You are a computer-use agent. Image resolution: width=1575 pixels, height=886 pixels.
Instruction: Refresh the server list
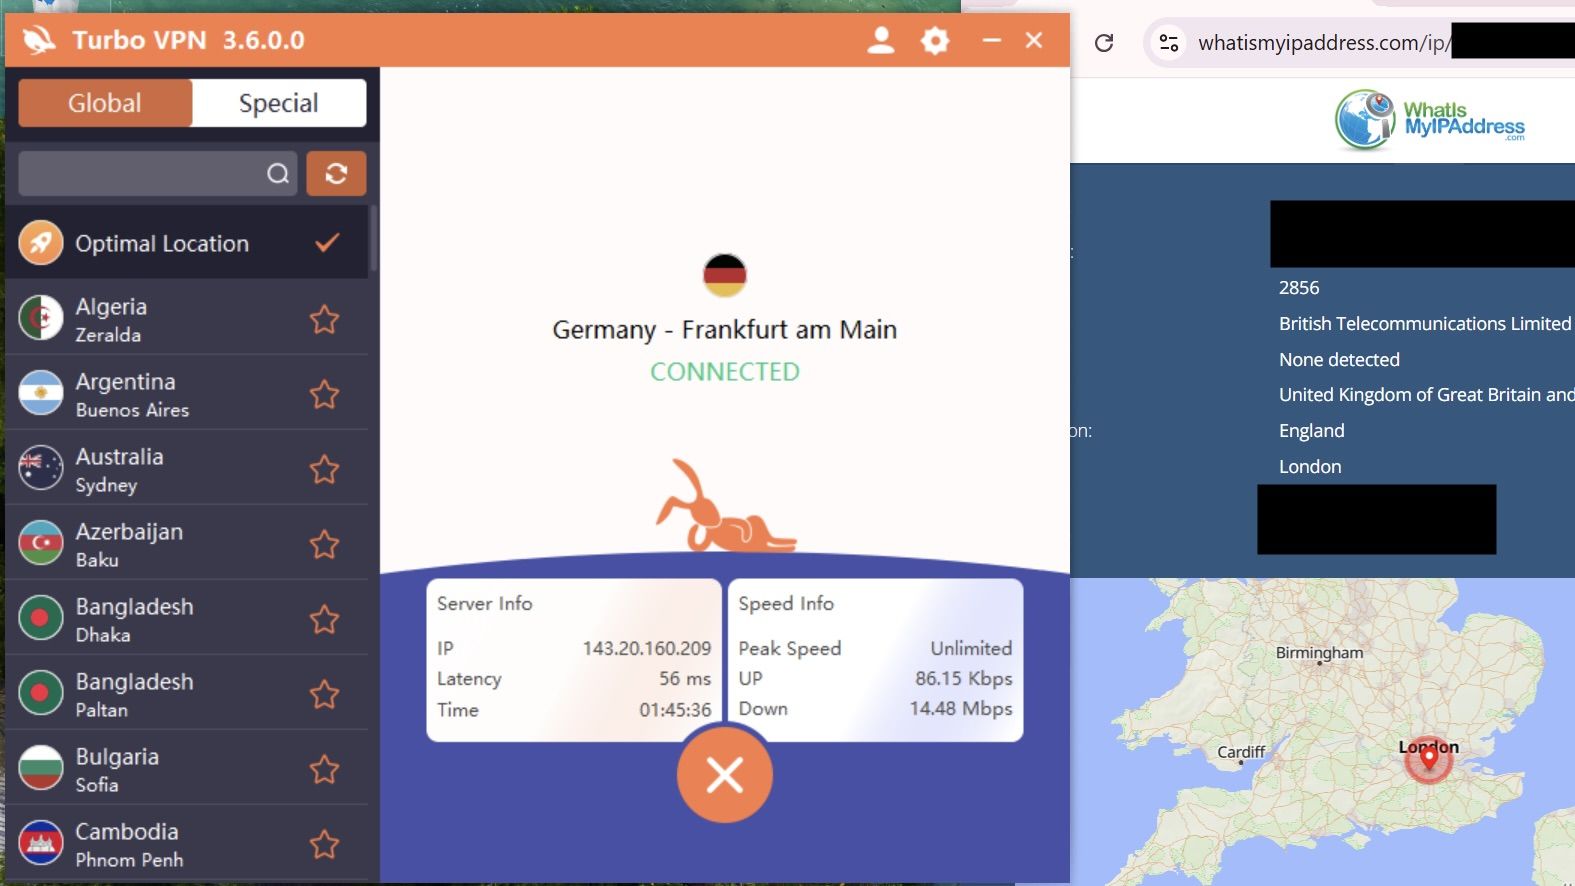(336, 174)
